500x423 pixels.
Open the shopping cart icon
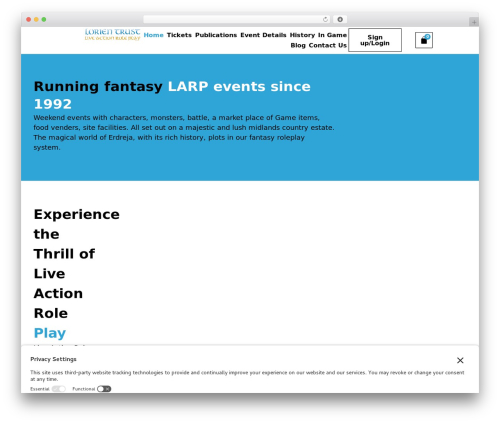(x=424, y=40)
